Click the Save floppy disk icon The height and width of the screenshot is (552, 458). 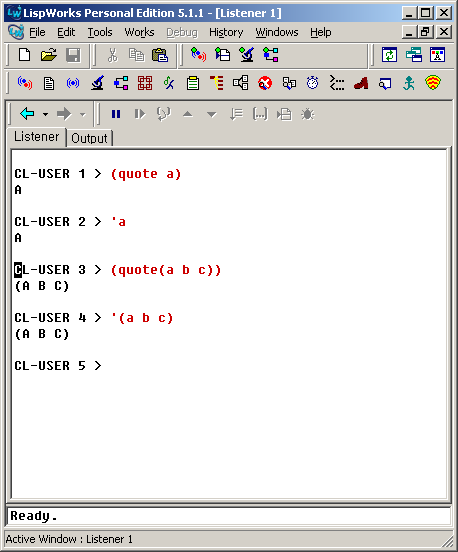pos(73,55)
